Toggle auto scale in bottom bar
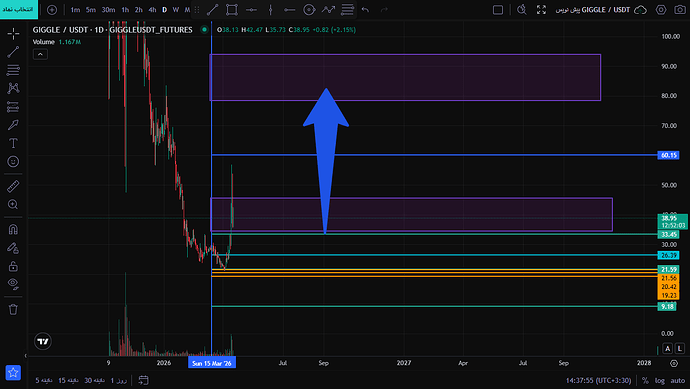690x389 pixels. tap(678, 381)
